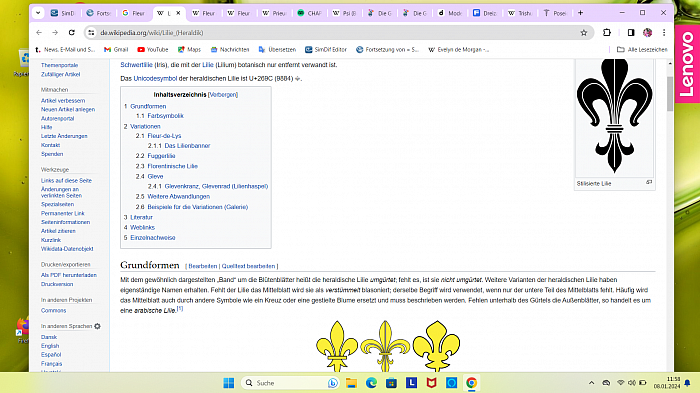This screenshot has width=700, height=393.
Task: Open Übersetzen bookmark
Action: click(277, 50)
